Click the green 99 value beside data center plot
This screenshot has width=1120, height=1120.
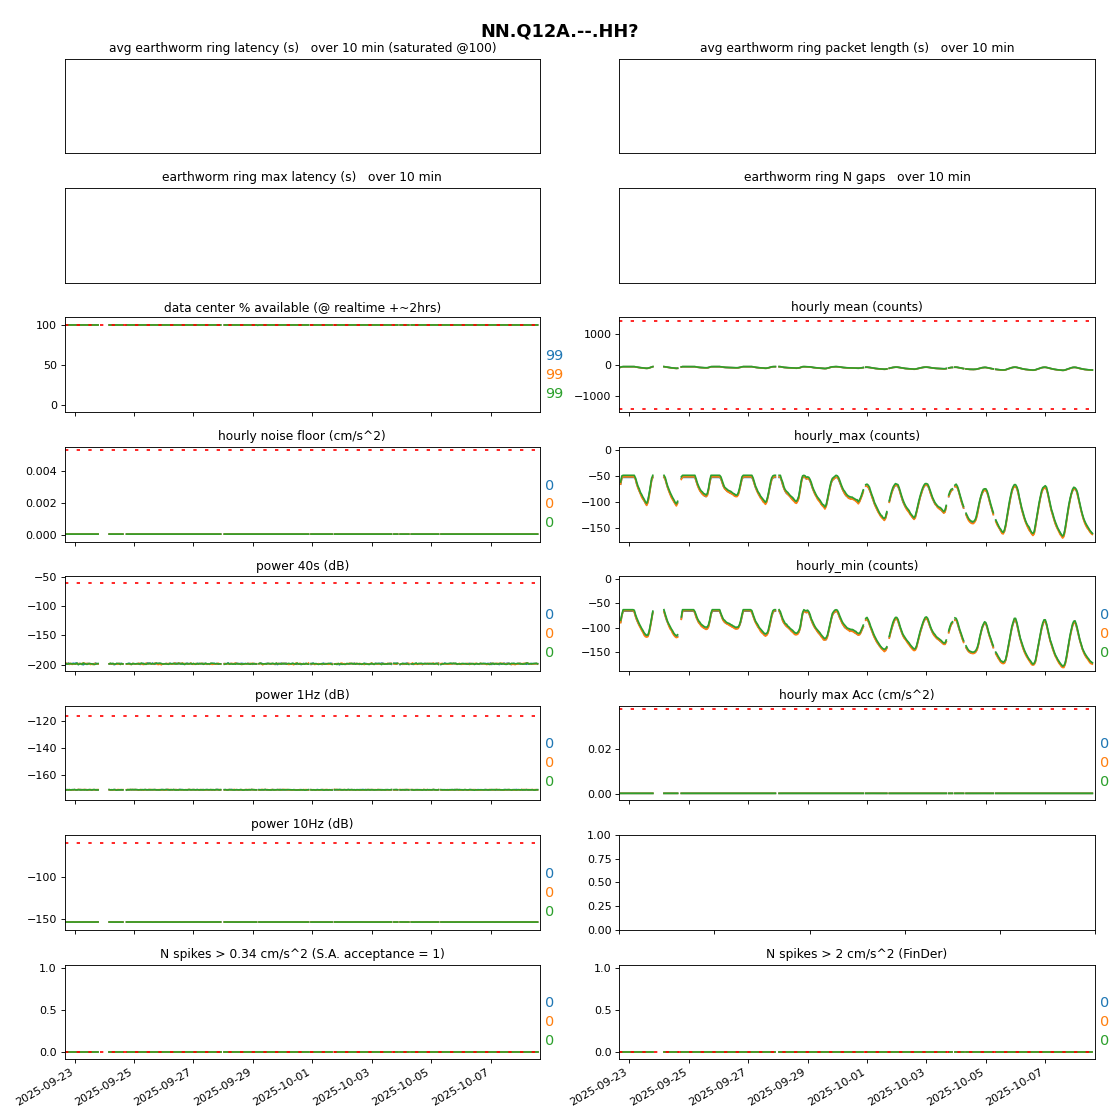click(x=554, y=394)
